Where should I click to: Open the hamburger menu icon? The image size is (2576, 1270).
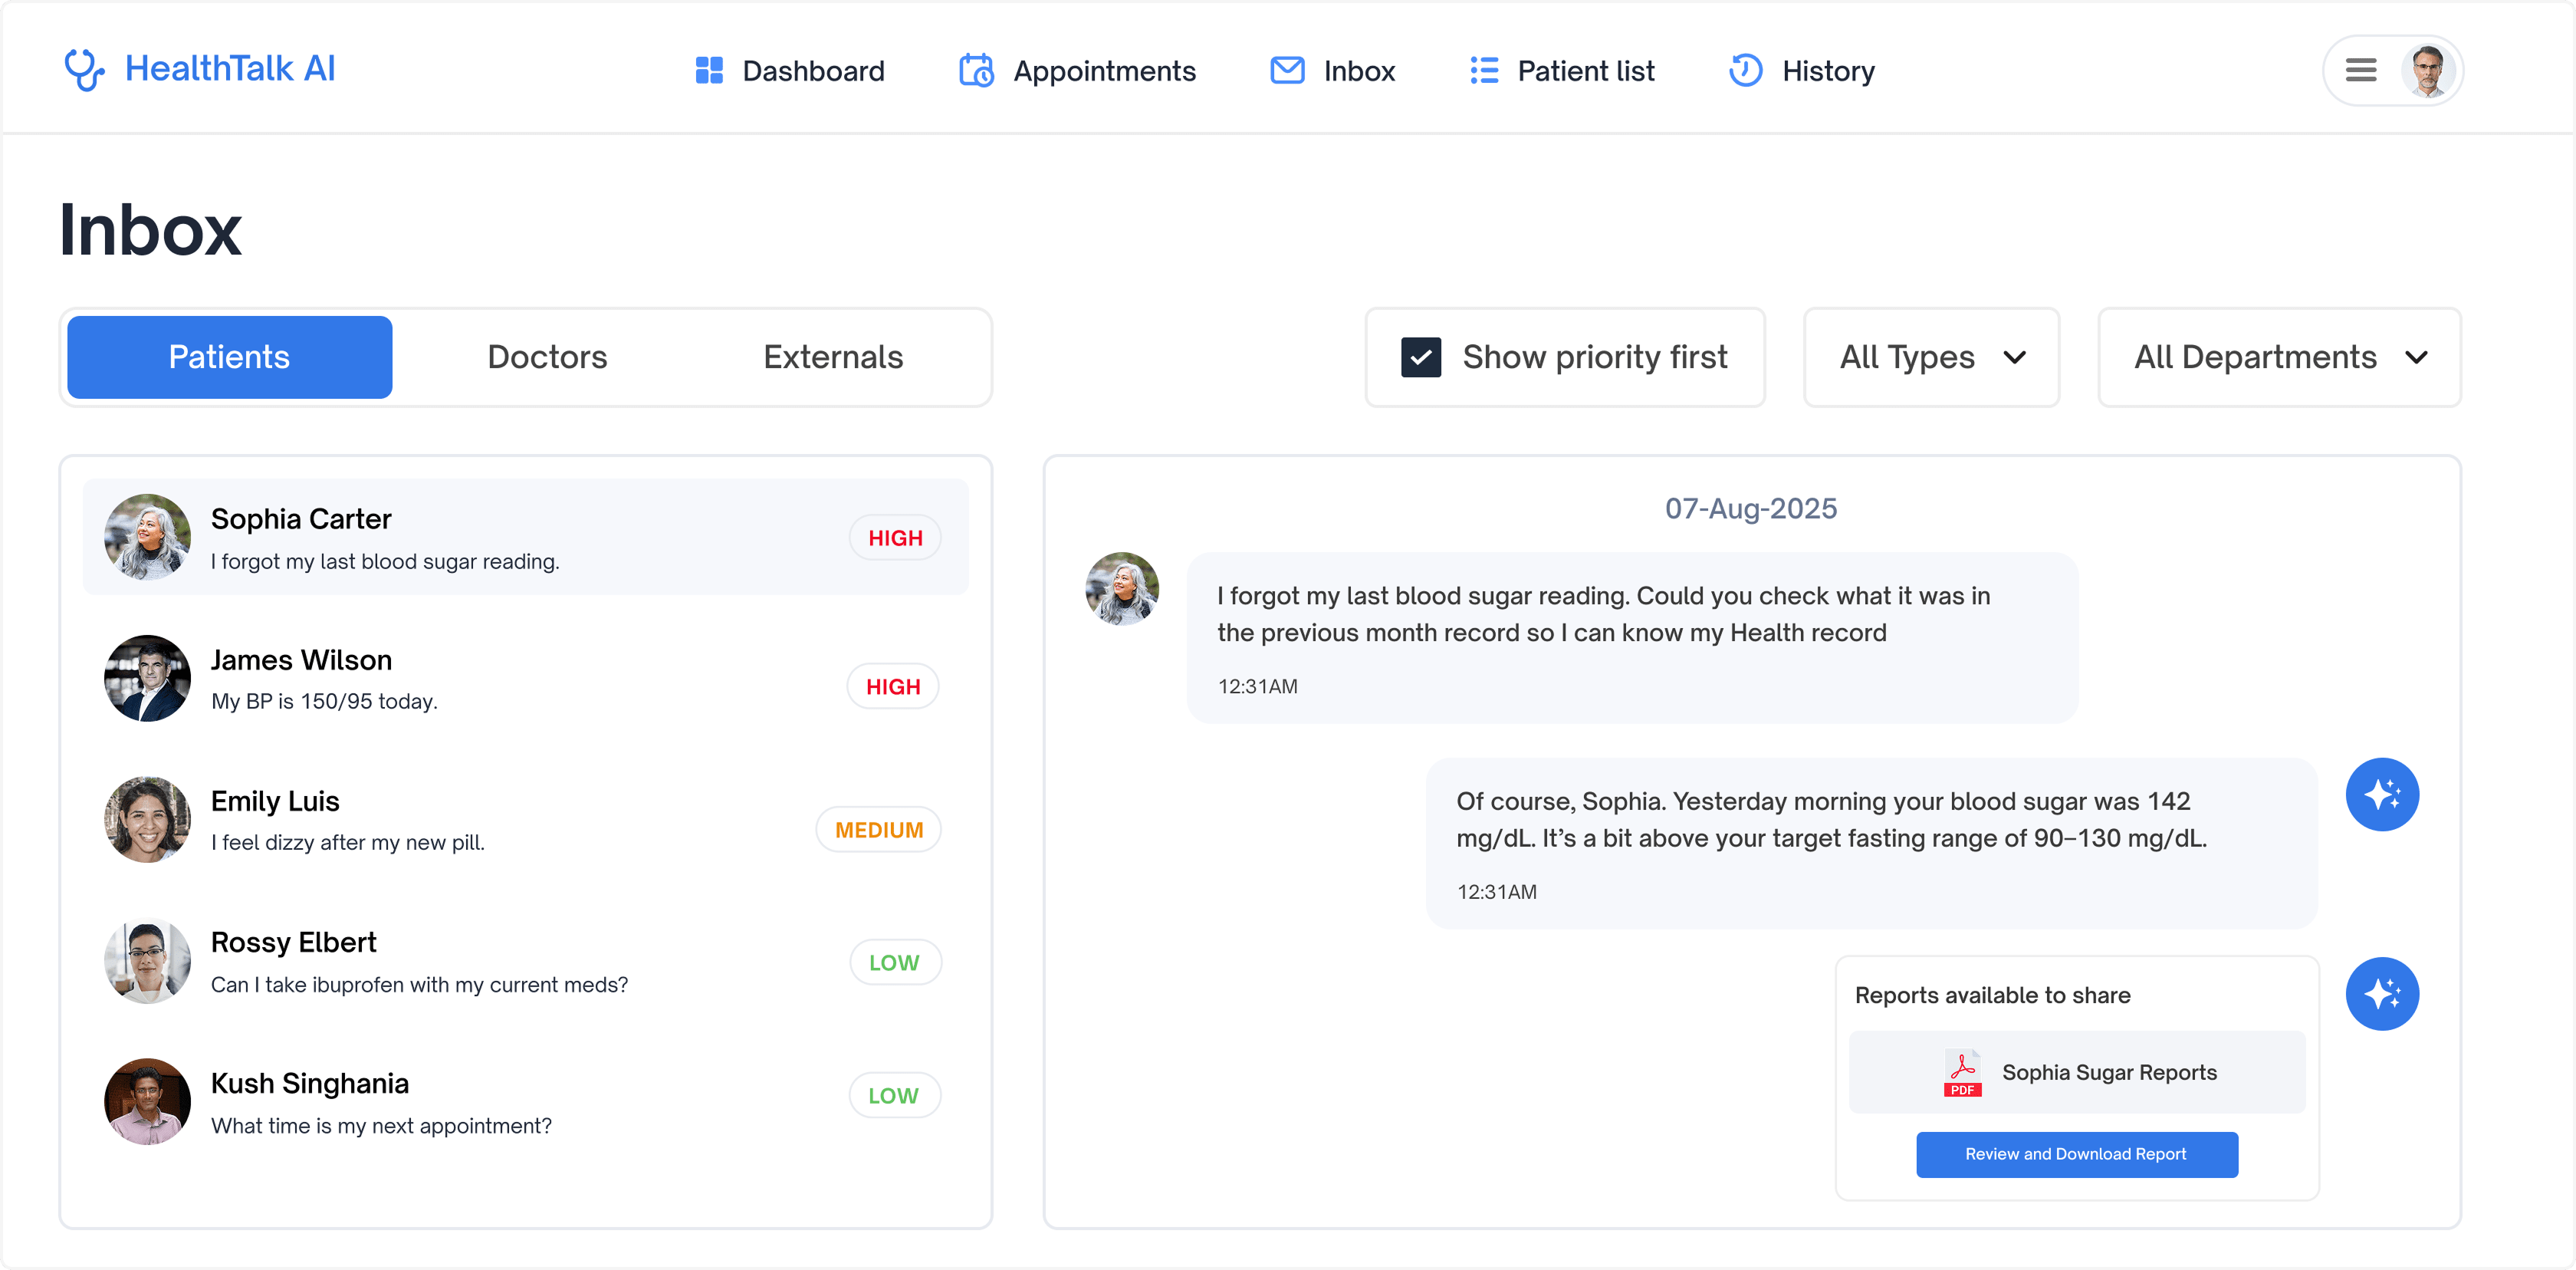(2361, 71)
